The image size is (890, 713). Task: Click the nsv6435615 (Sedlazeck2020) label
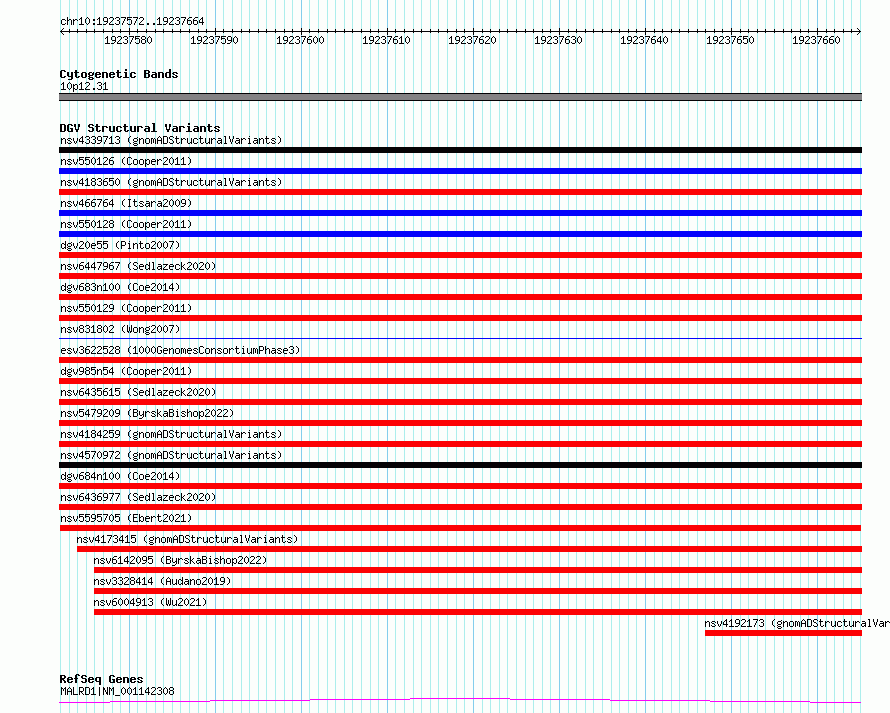pos(138,392)
